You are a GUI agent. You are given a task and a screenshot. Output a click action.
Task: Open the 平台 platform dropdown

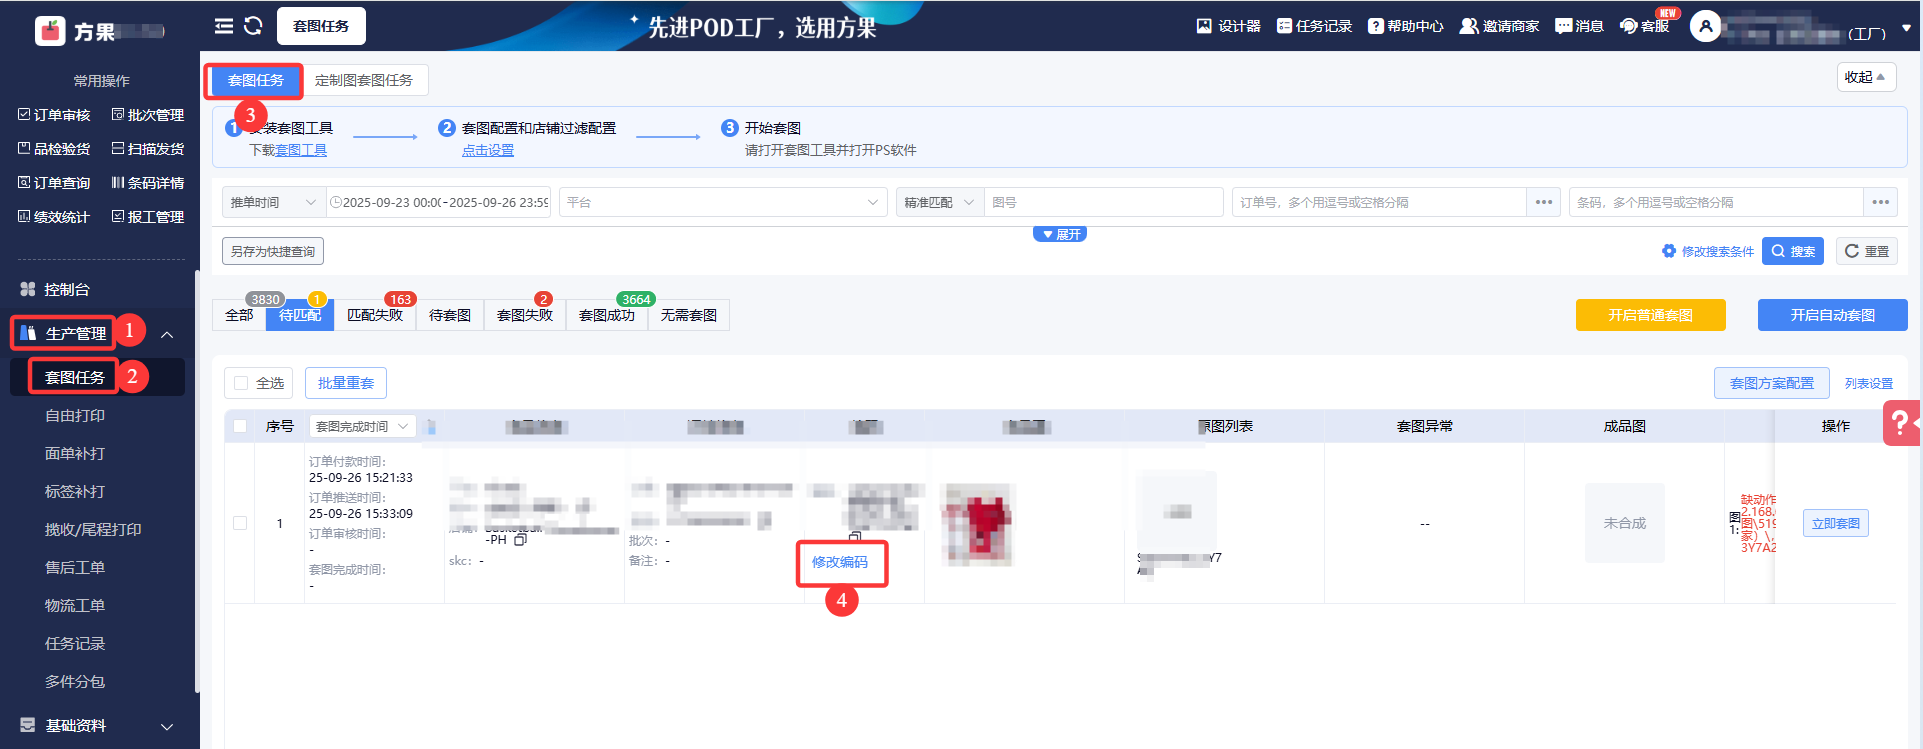(723, 202)
